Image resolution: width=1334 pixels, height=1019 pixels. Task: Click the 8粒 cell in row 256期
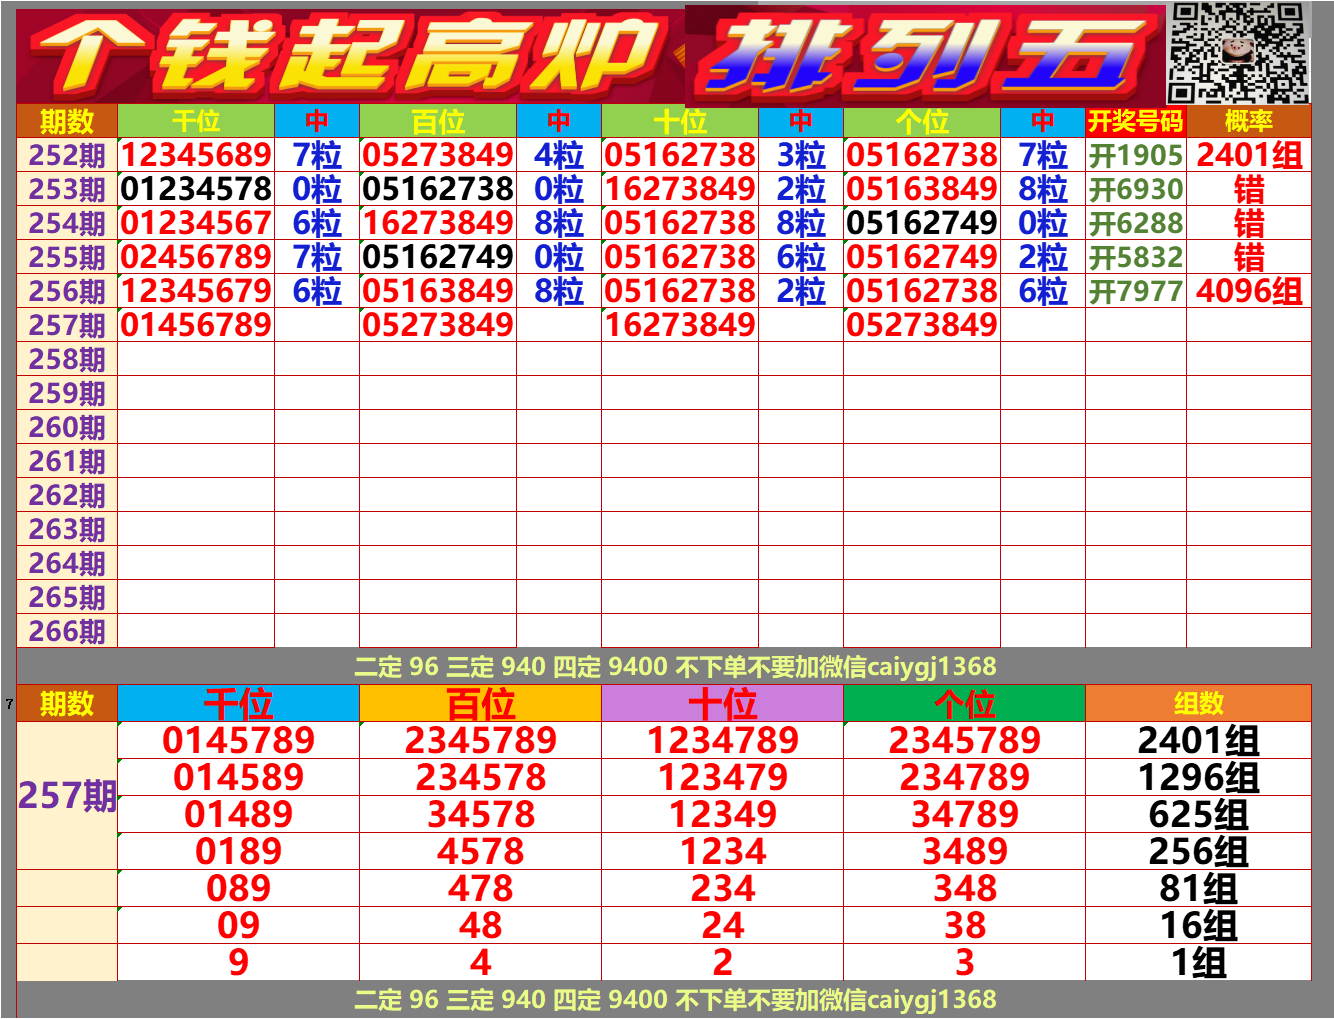point(558,290)
